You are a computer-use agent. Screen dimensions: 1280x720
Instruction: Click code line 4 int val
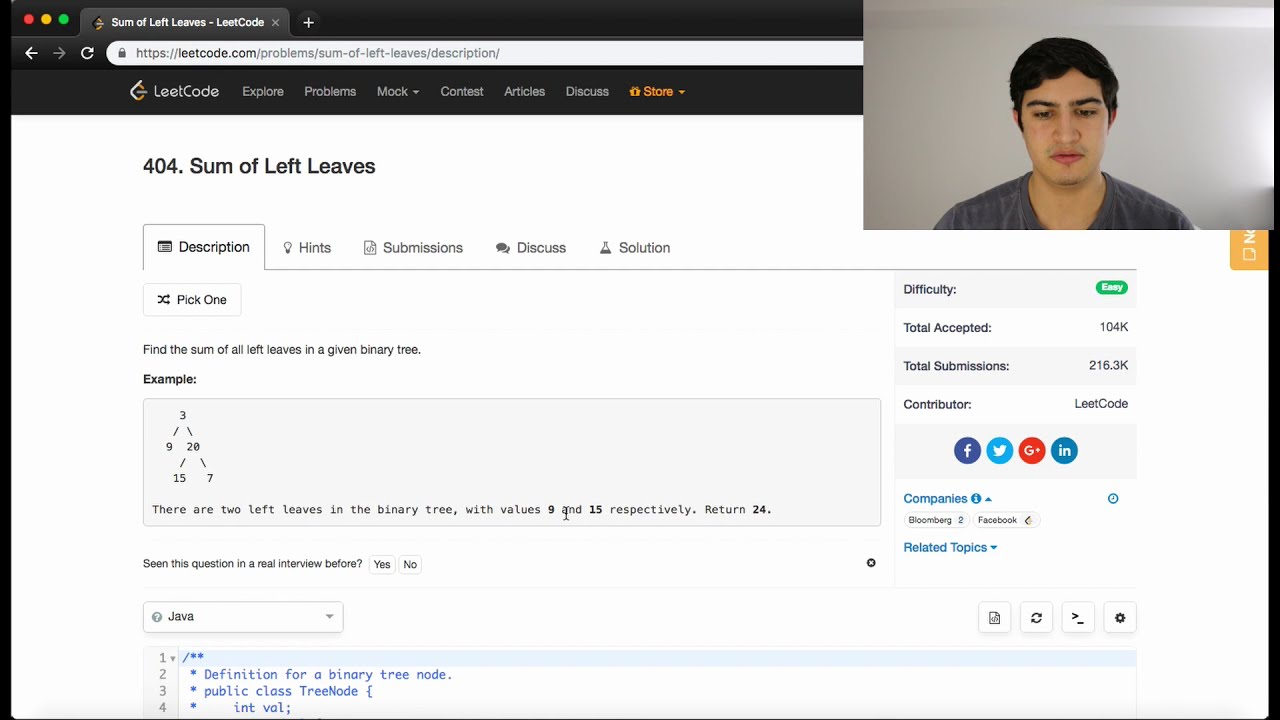pyautogui.click(x=241, y=708)
